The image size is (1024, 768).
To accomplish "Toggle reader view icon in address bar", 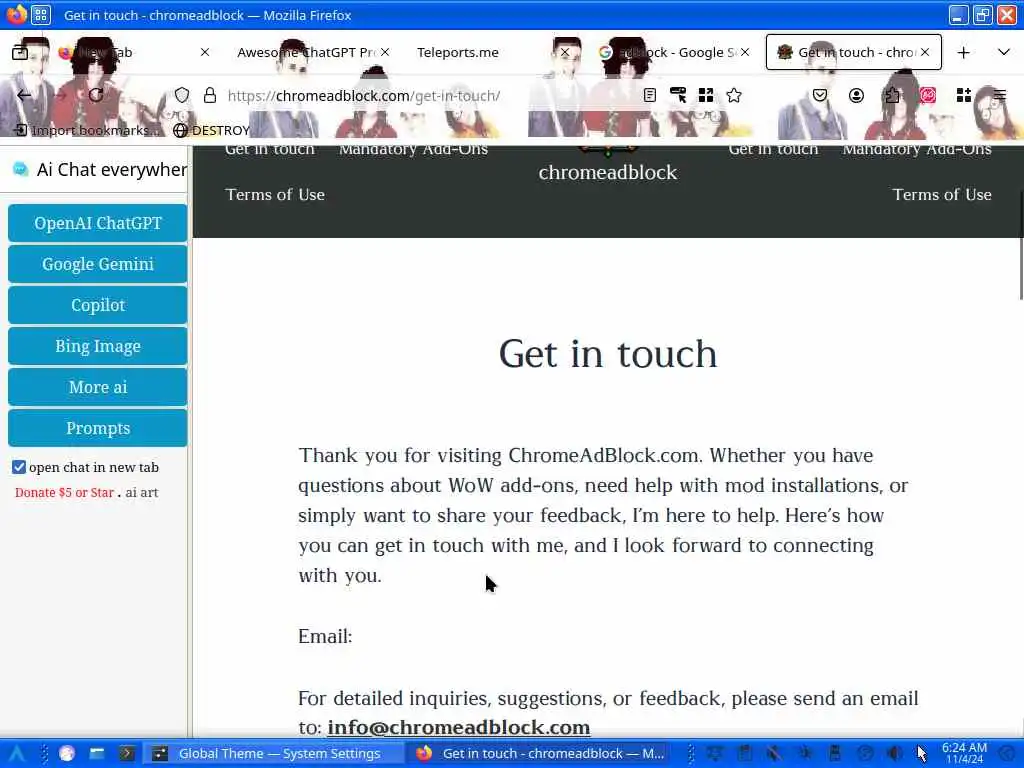I will point(649,95).
